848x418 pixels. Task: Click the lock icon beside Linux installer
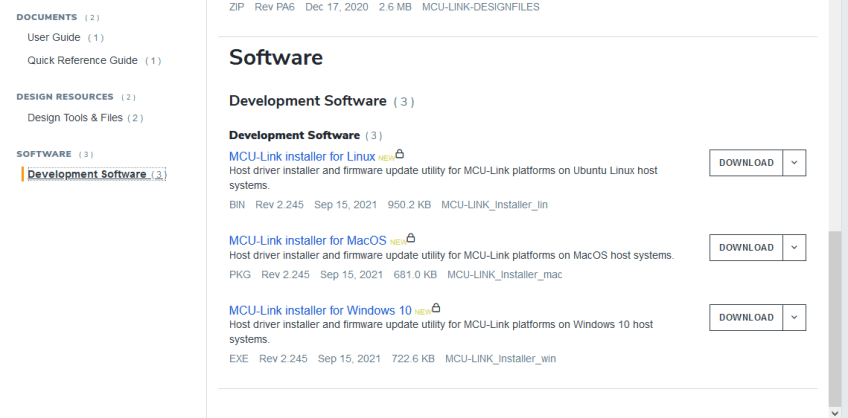[400, 154]
